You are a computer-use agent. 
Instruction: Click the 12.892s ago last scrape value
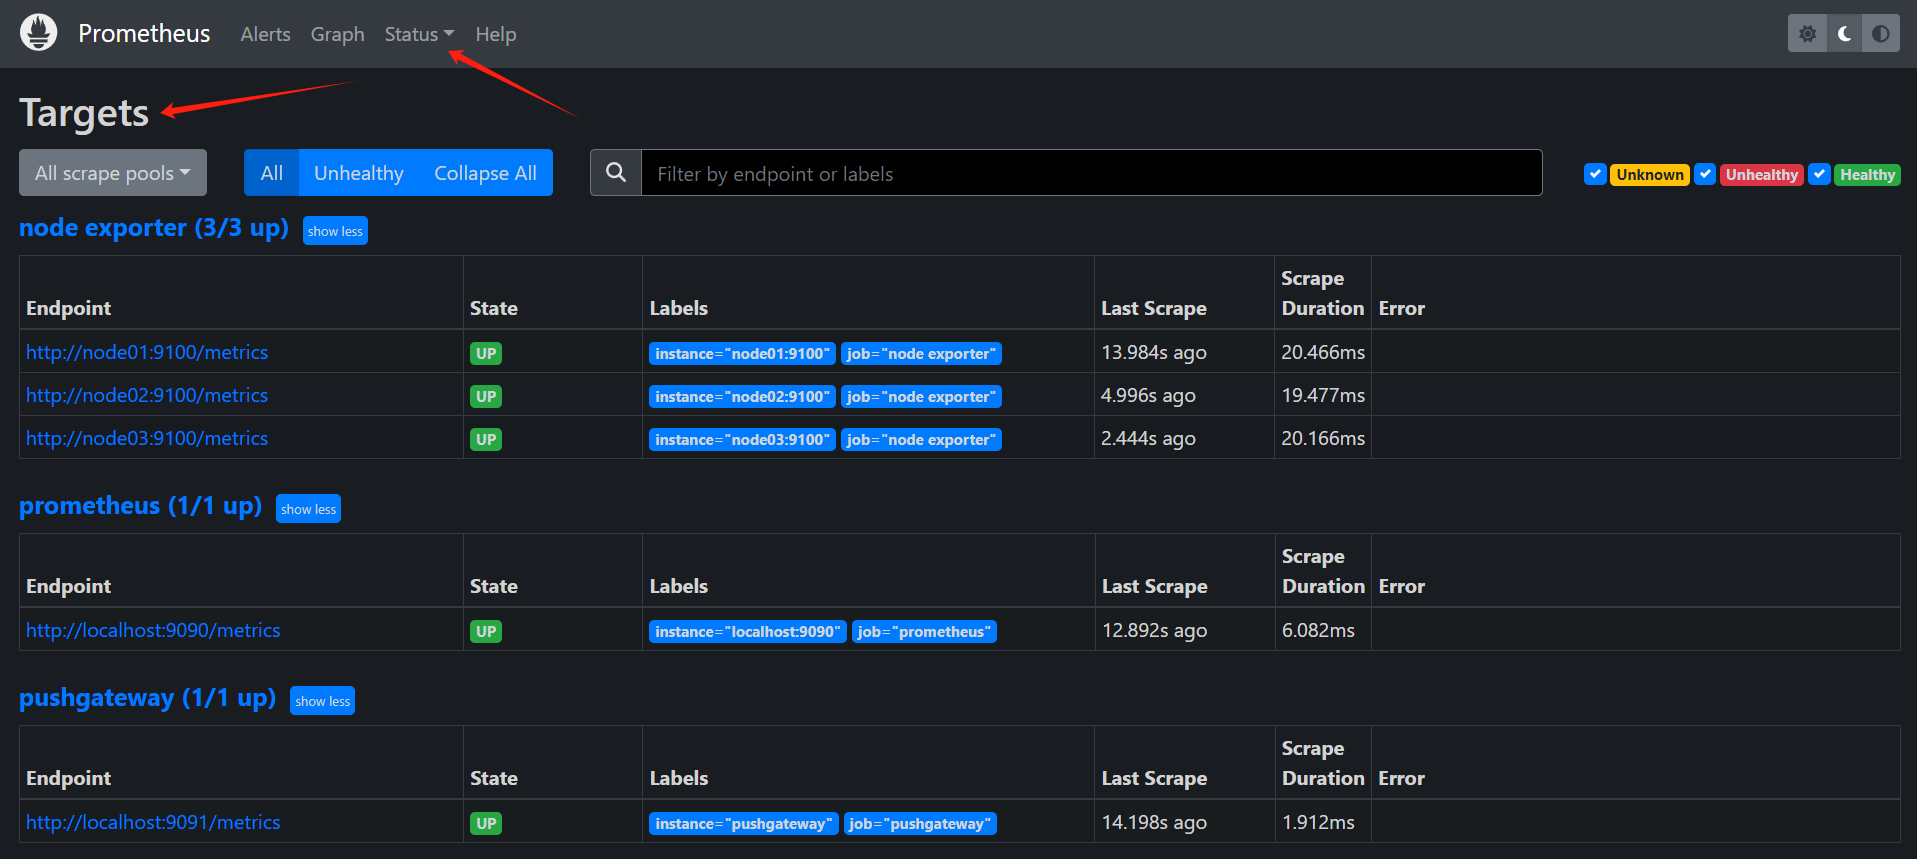(x=1154, y=630)
